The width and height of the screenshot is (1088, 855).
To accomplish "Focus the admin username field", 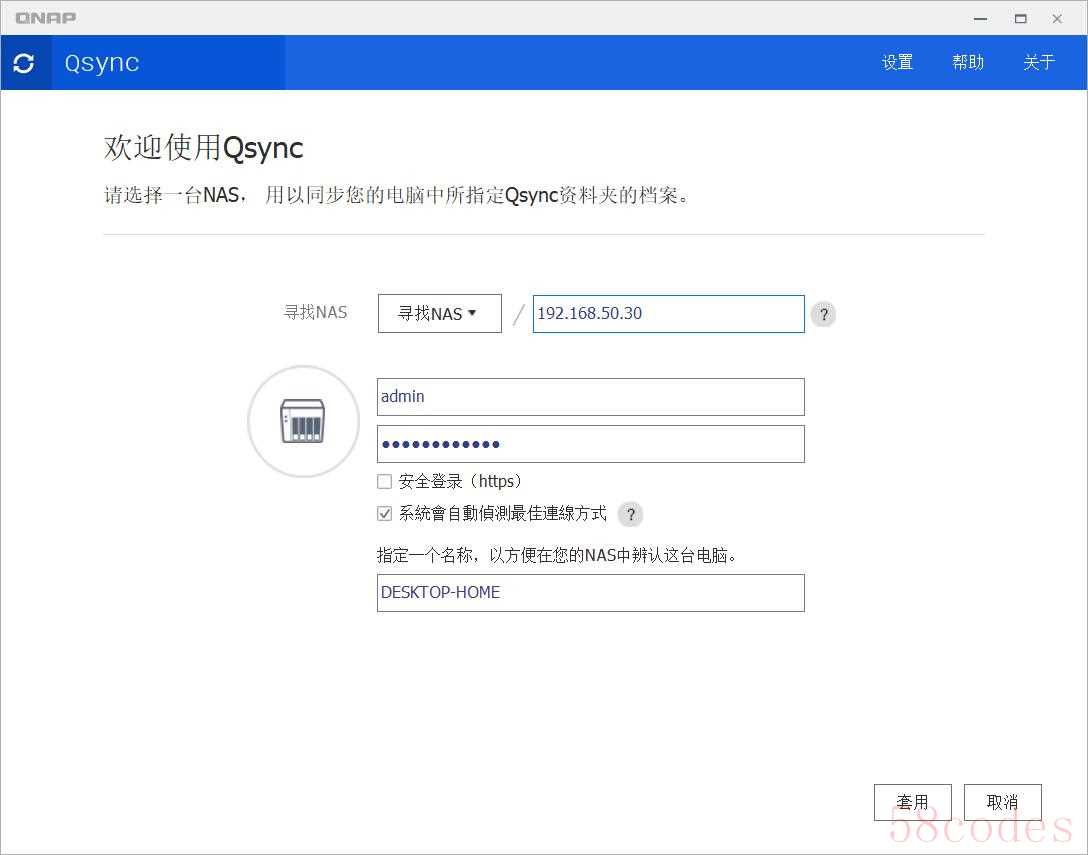I will click(591, 397).
